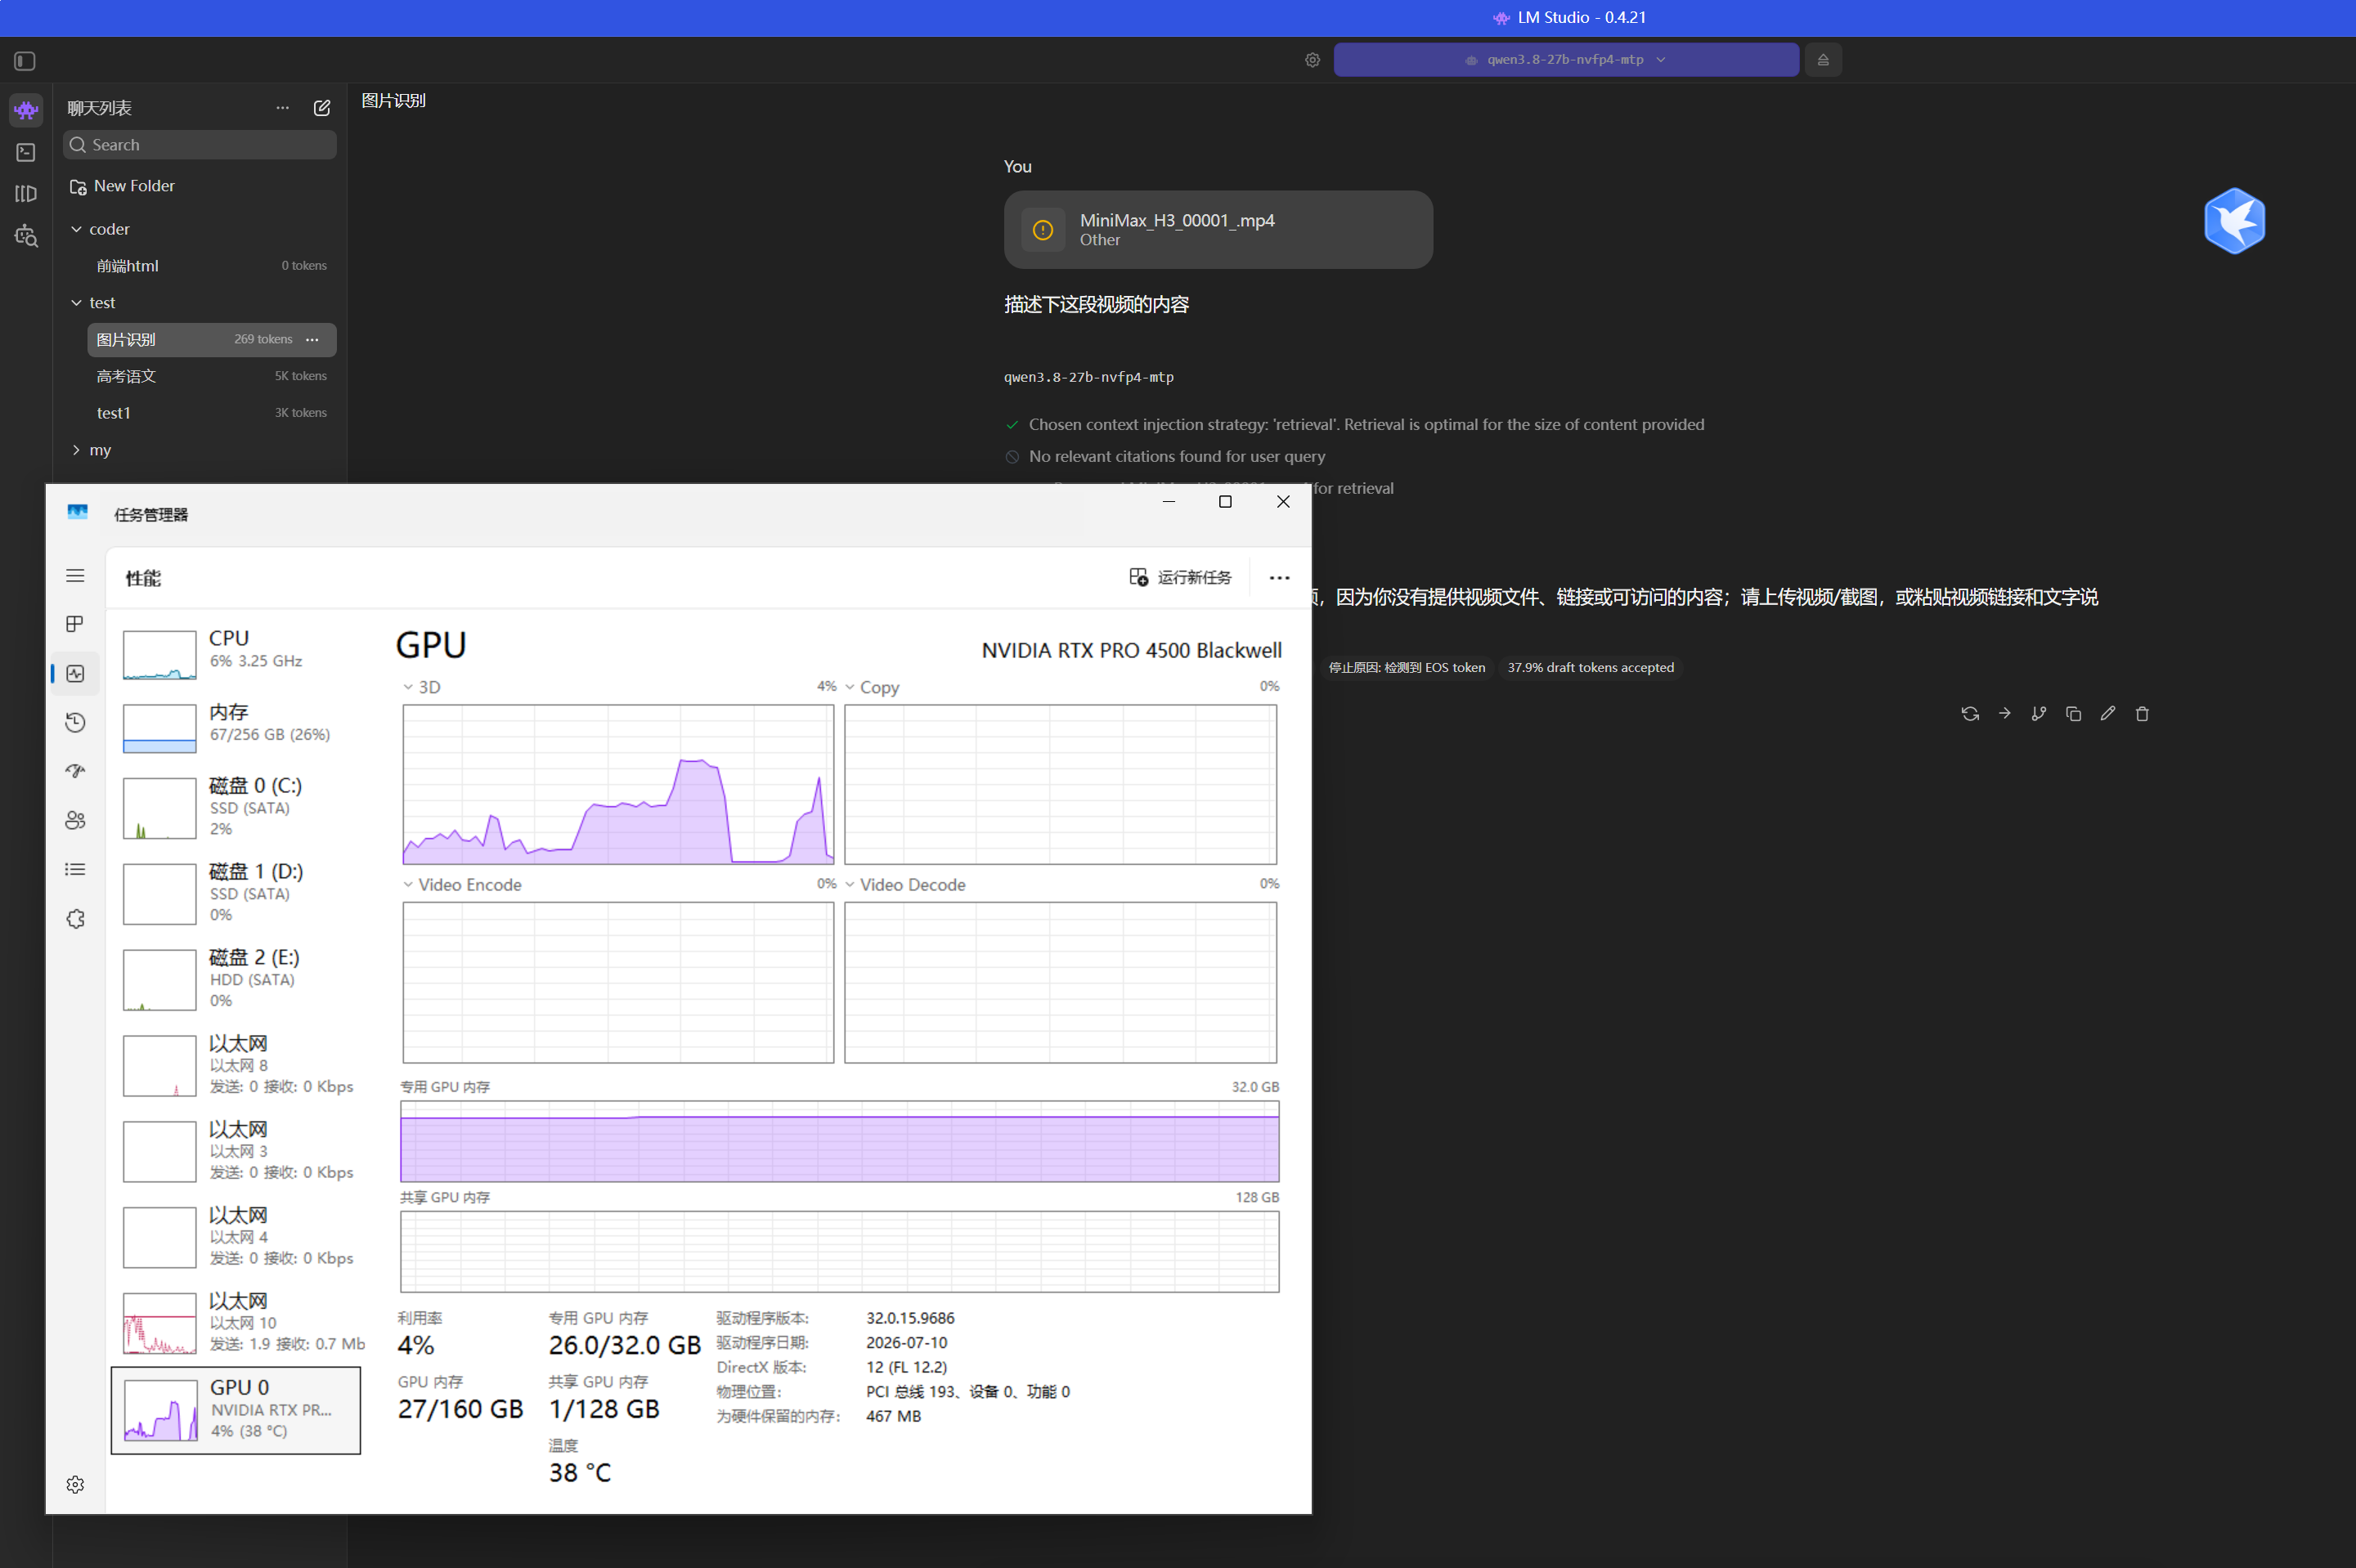Image resolution: width=2356 pixels, height=1568 pixels.
Task: Select the 内存 performance entry
Action: (236, 727)
